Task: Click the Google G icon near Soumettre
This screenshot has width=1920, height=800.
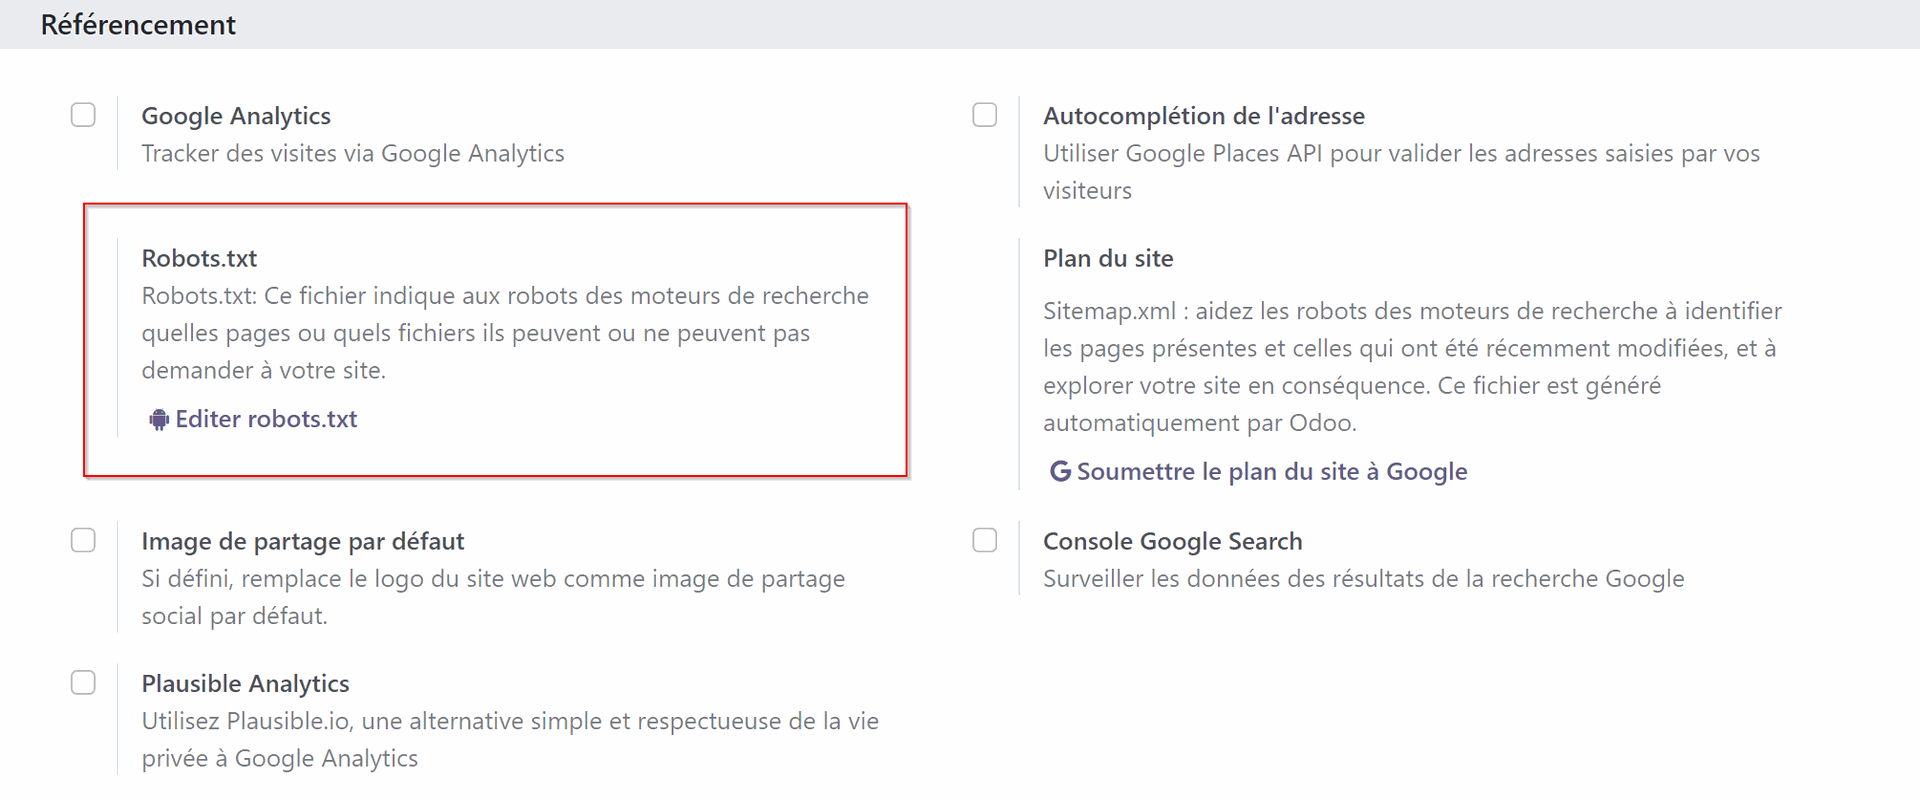Action: click(x=1060, y=471)
